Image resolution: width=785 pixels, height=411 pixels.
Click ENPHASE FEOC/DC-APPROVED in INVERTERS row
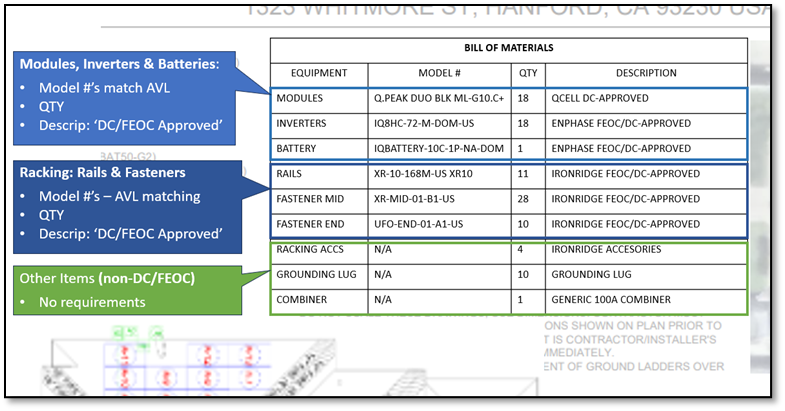click(621, 123)
